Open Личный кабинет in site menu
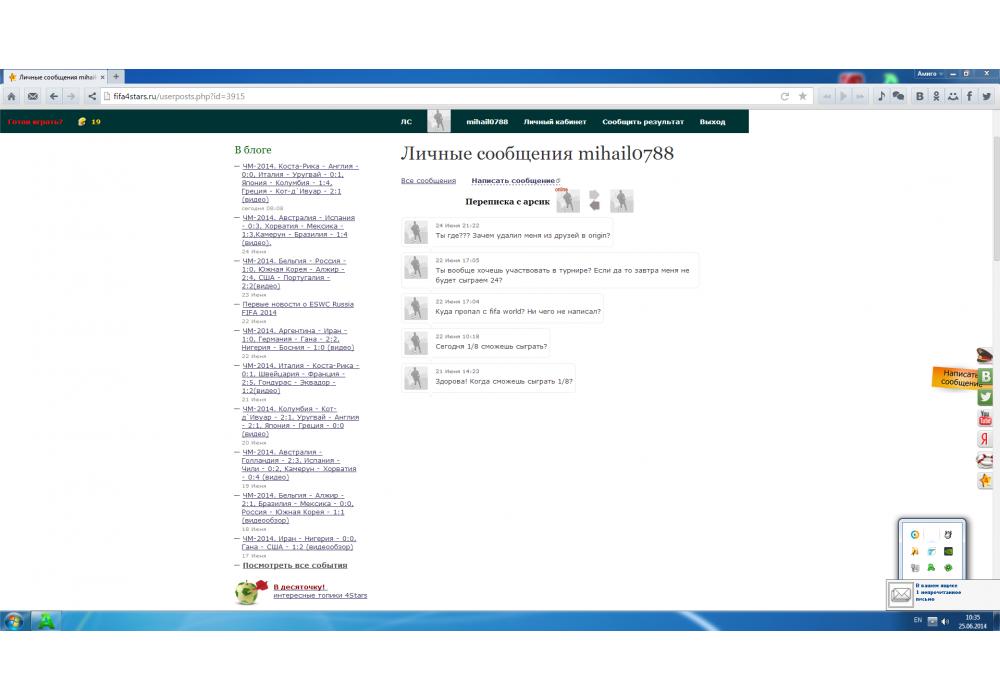The height and width of the screenshot is (700, 1000). (x=554, y=122)
